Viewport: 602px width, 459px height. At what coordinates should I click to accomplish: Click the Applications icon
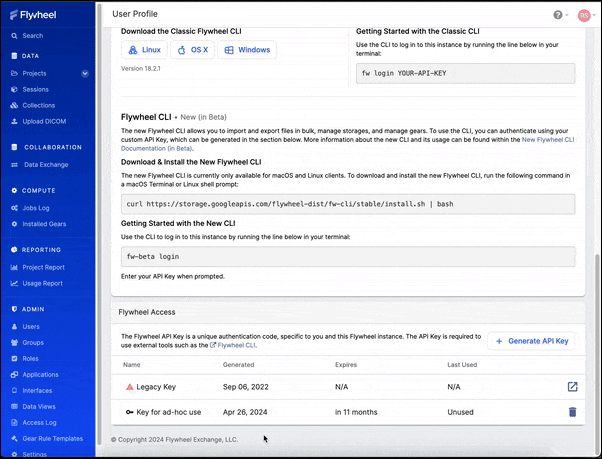tap(14, 375)
